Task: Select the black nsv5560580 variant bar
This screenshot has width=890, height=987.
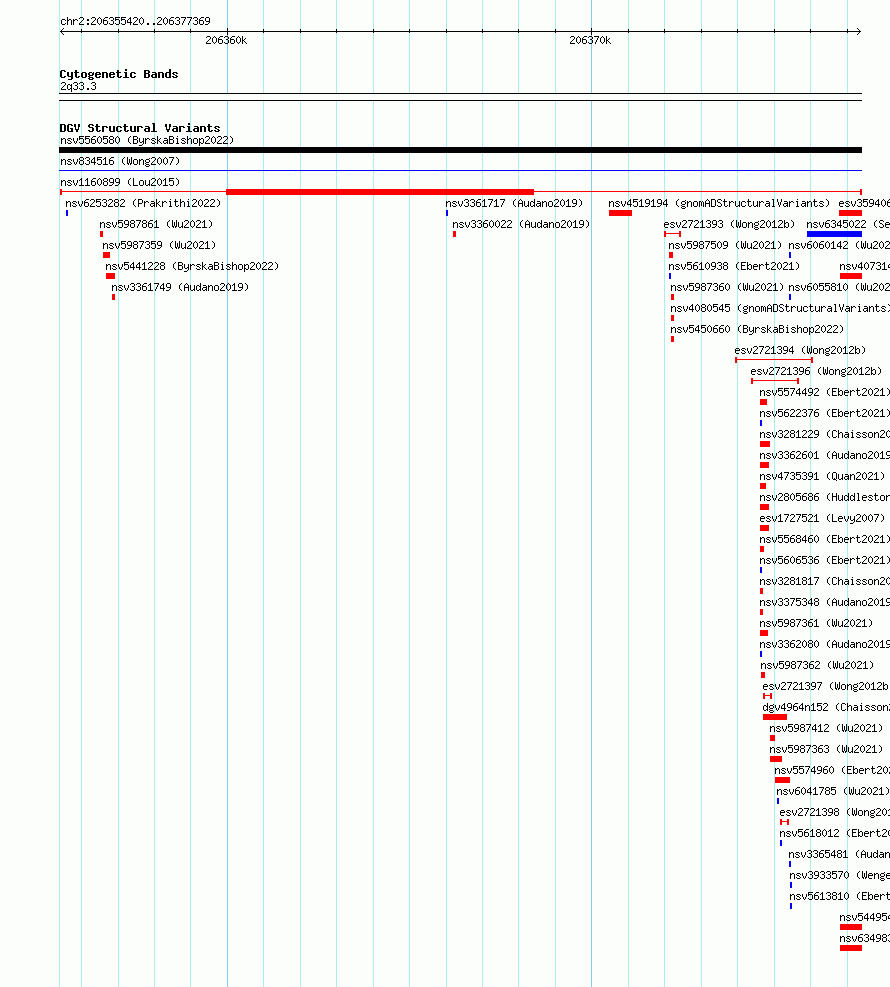Action: pos(460,150)
